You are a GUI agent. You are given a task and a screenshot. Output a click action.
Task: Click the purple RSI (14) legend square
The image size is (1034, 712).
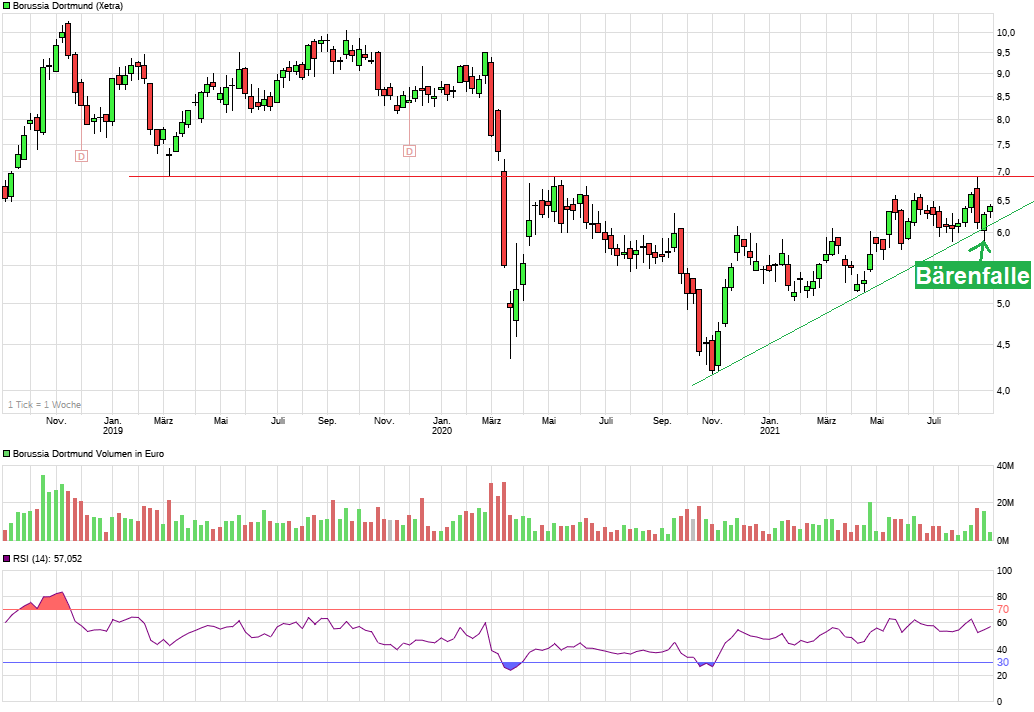[x=7, y=558]
